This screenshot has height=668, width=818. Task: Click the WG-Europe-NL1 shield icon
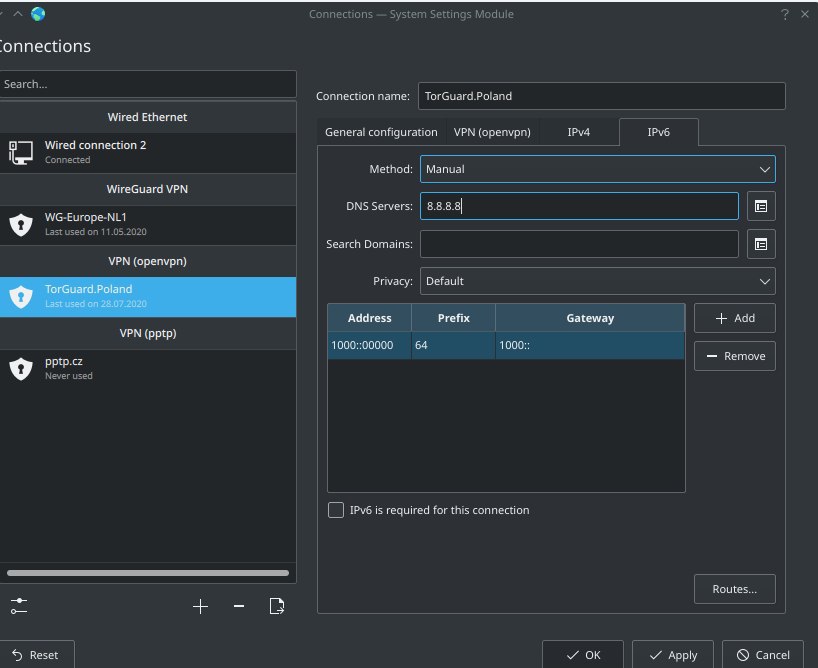(x=21, y=225)
